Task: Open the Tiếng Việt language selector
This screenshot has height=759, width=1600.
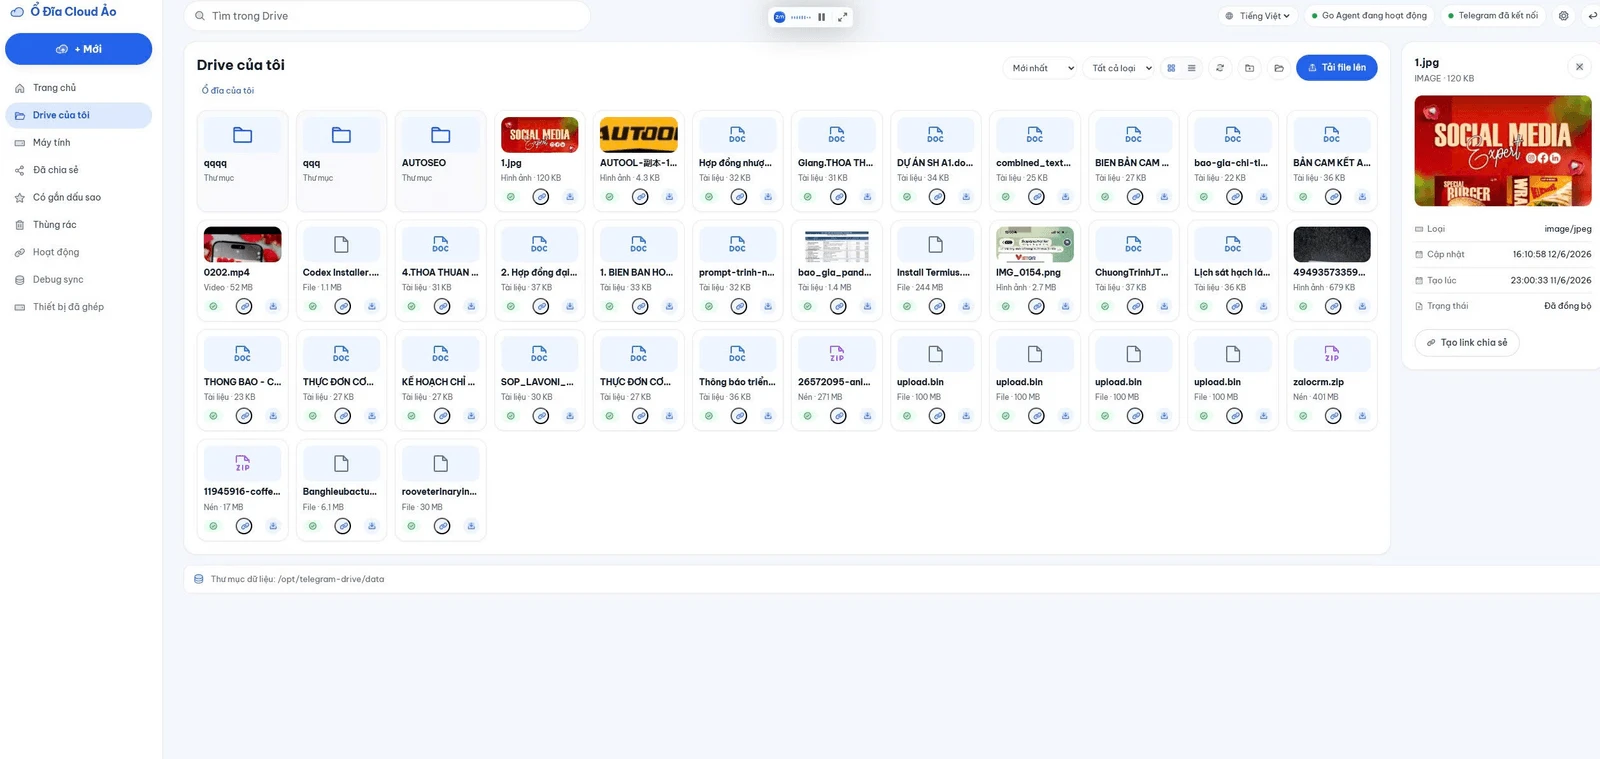Action: click(1257, 16)
